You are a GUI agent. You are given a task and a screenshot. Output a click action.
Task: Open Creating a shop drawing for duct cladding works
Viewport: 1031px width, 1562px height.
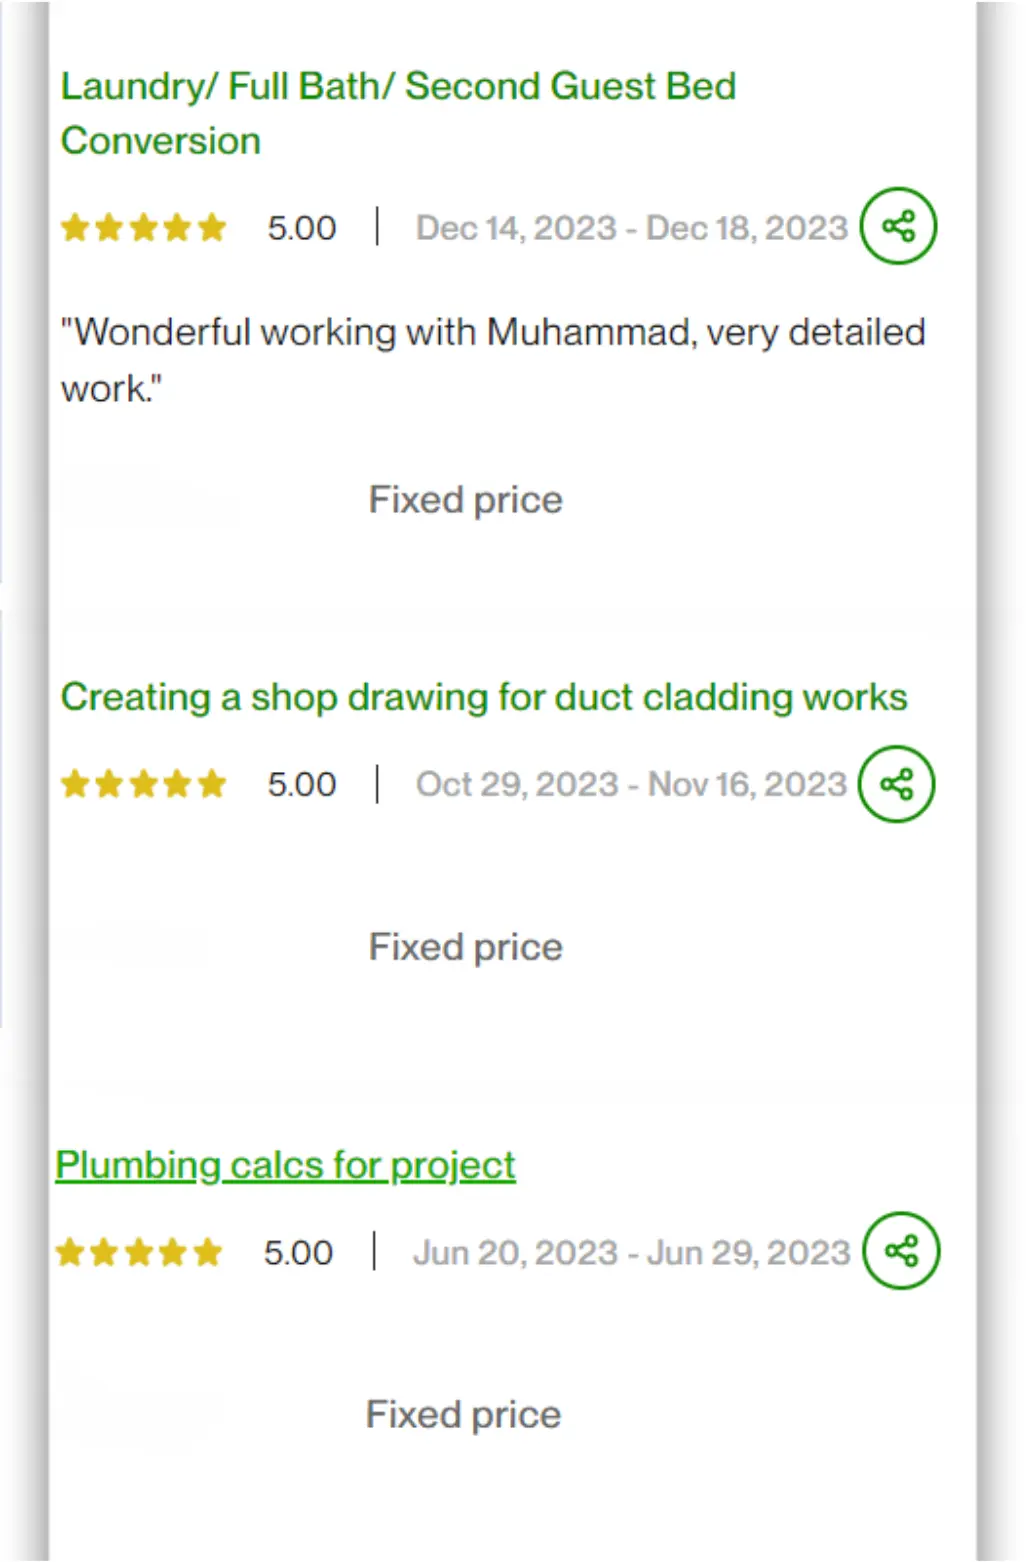click(484, 697)
